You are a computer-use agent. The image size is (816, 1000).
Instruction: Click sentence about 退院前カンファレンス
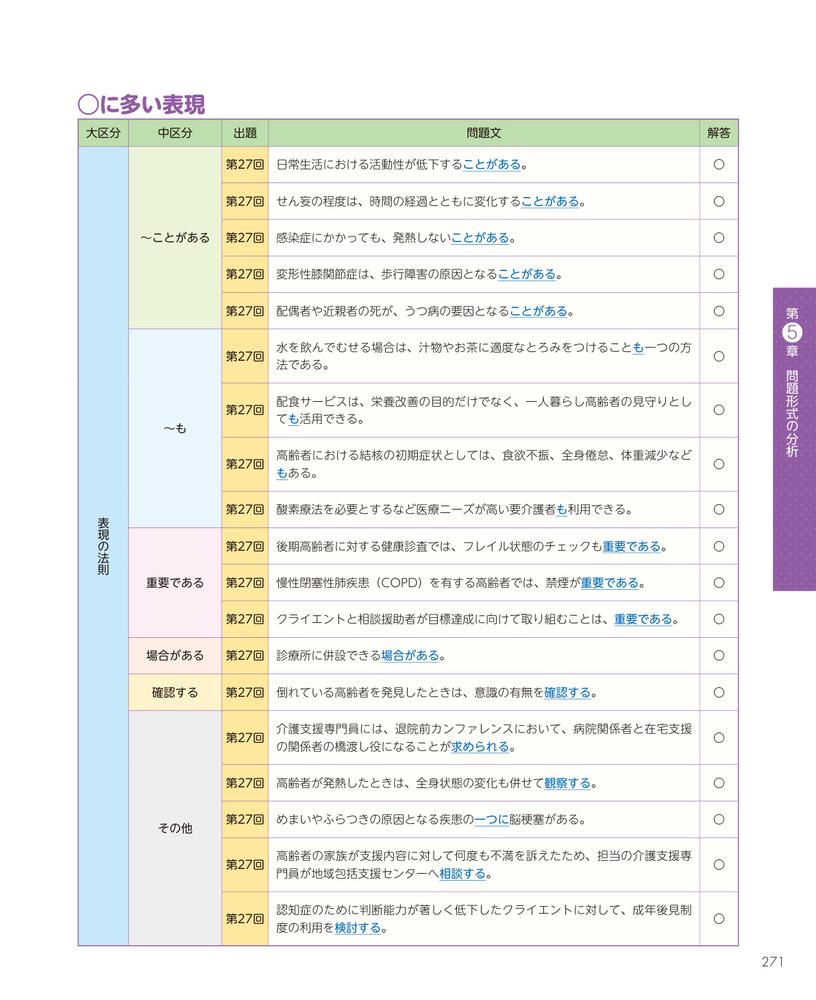coord(484,738)
